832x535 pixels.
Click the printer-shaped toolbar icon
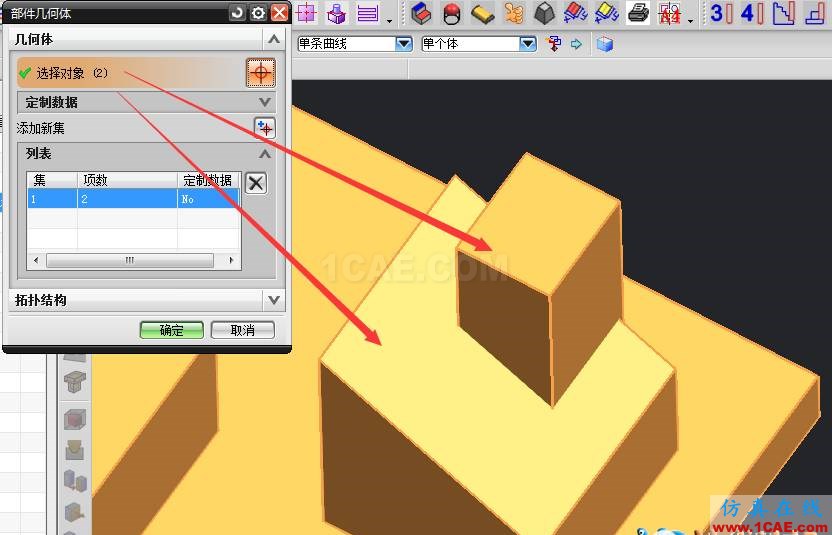tap(638, 13)
